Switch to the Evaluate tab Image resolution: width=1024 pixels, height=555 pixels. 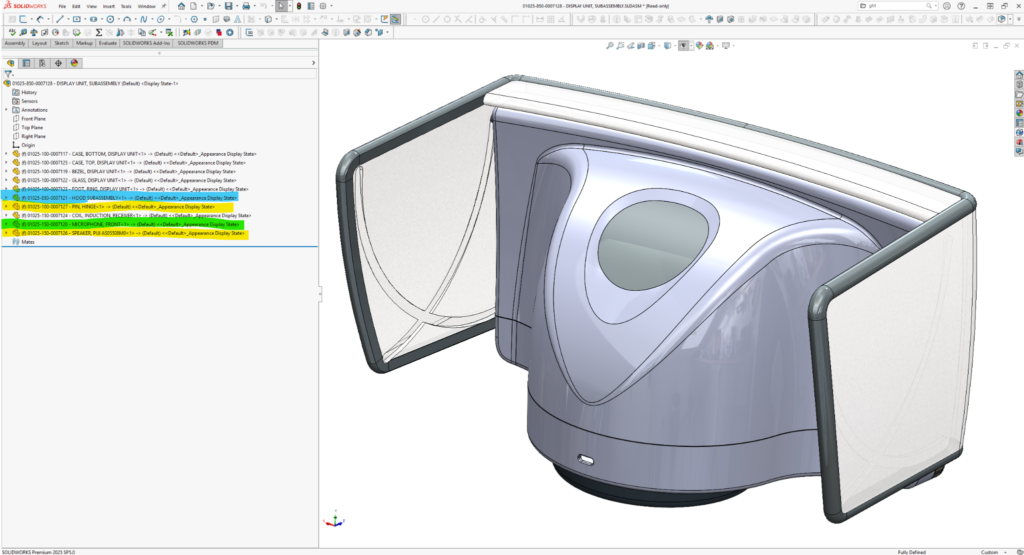tap(108, 43)
